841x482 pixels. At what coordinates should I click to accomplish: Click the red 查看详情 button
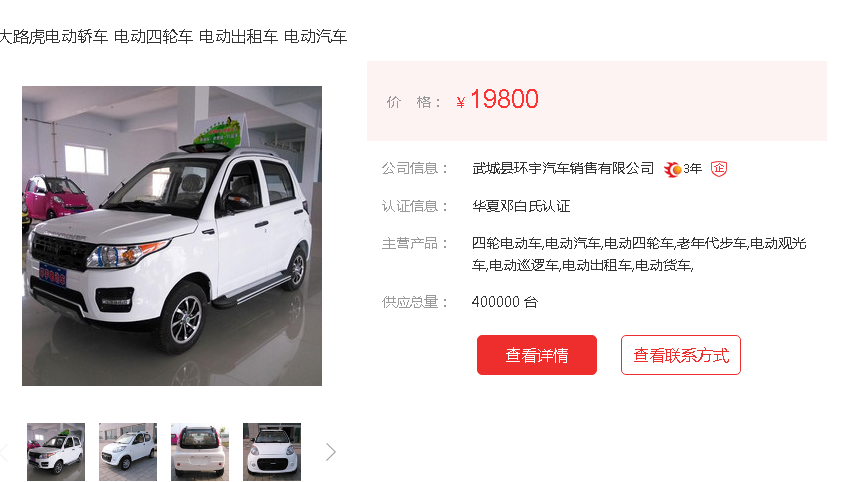[x=536, y=355]
